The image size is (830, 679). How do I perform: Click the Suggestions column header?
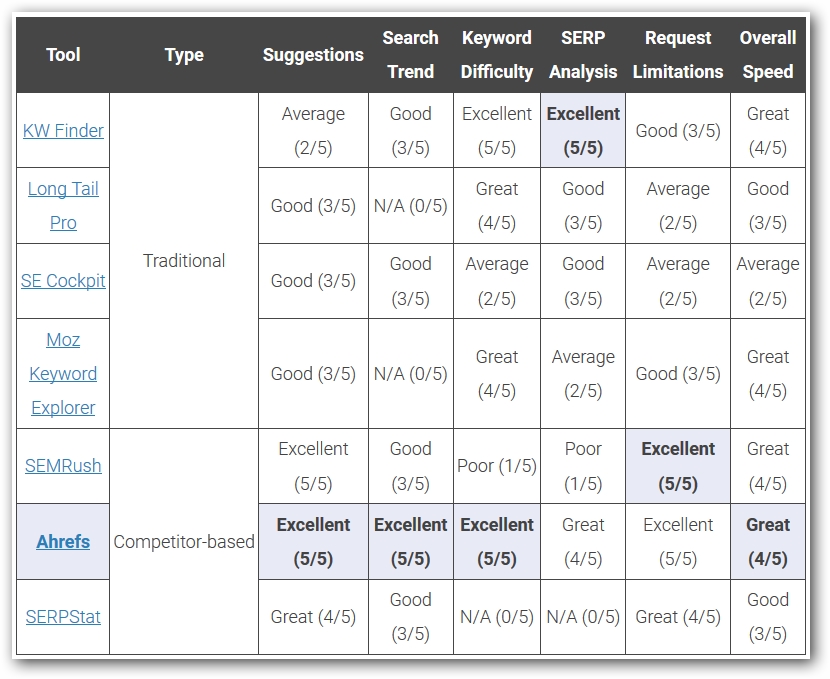click(x=313, y=55)
